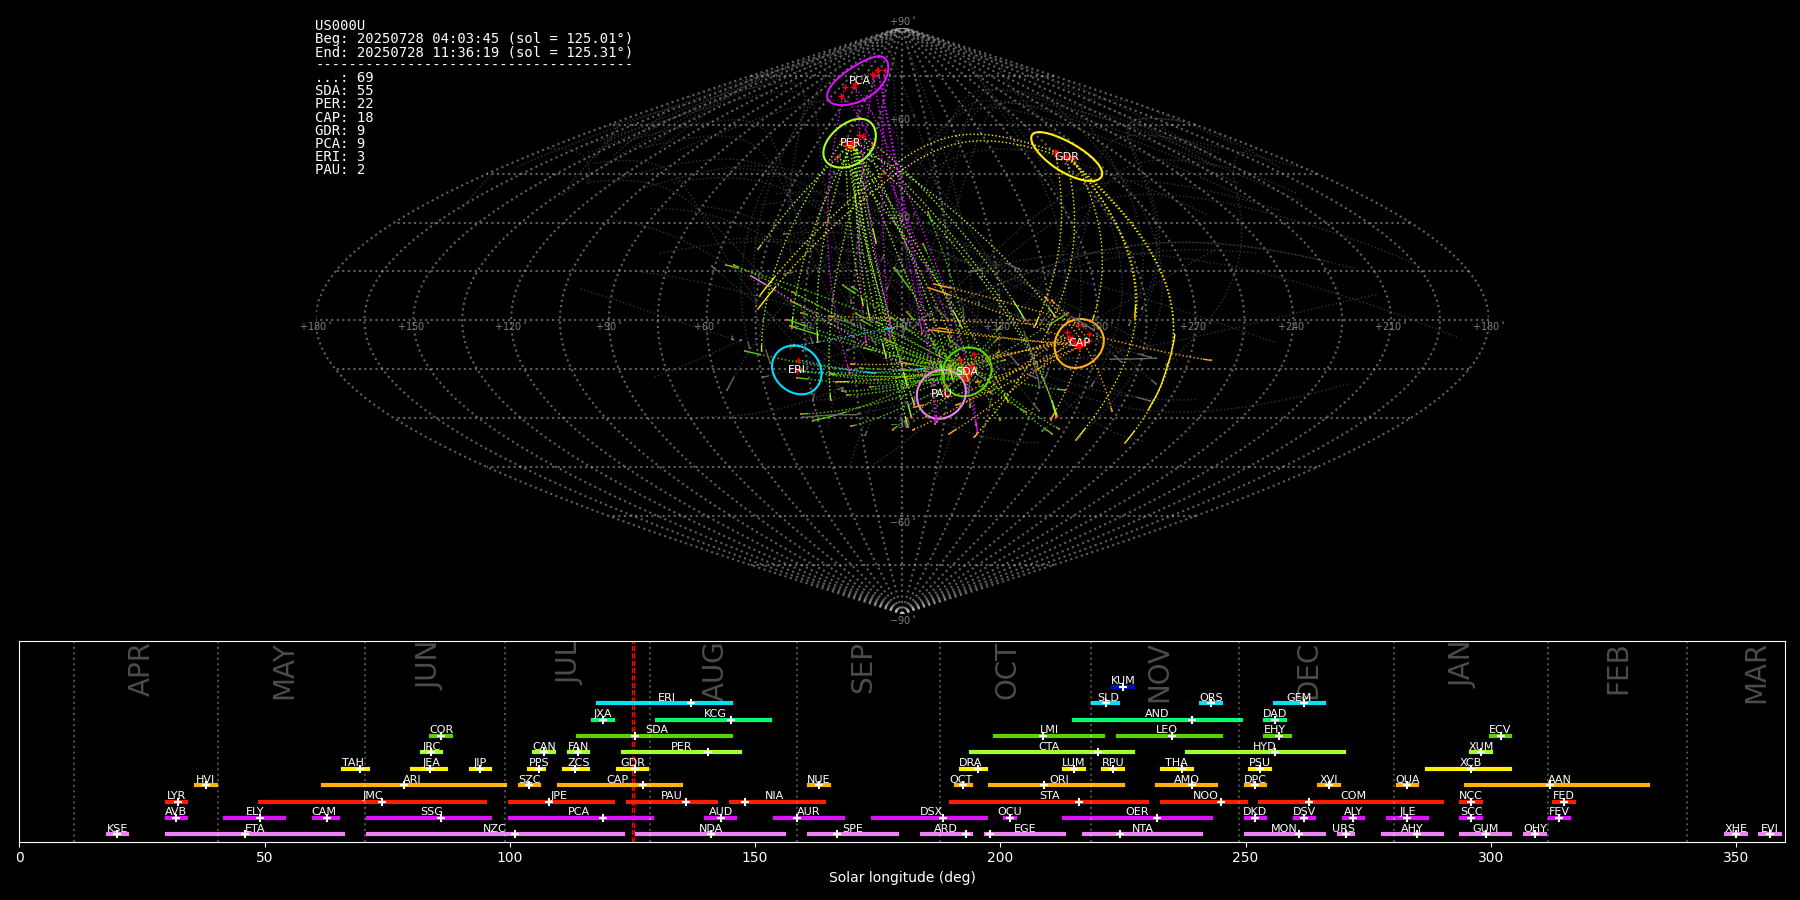Click the LEO shower bar in the timeline
1800x900 pixels.
(x=1169, y=736)
